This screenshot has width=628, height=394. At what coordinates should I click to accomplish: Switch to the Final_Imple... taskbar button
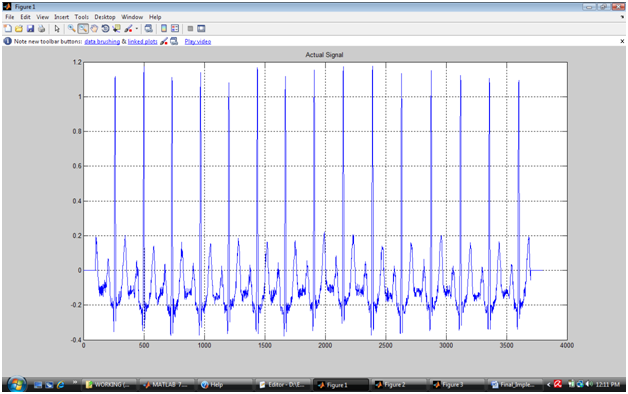(515, 385)
